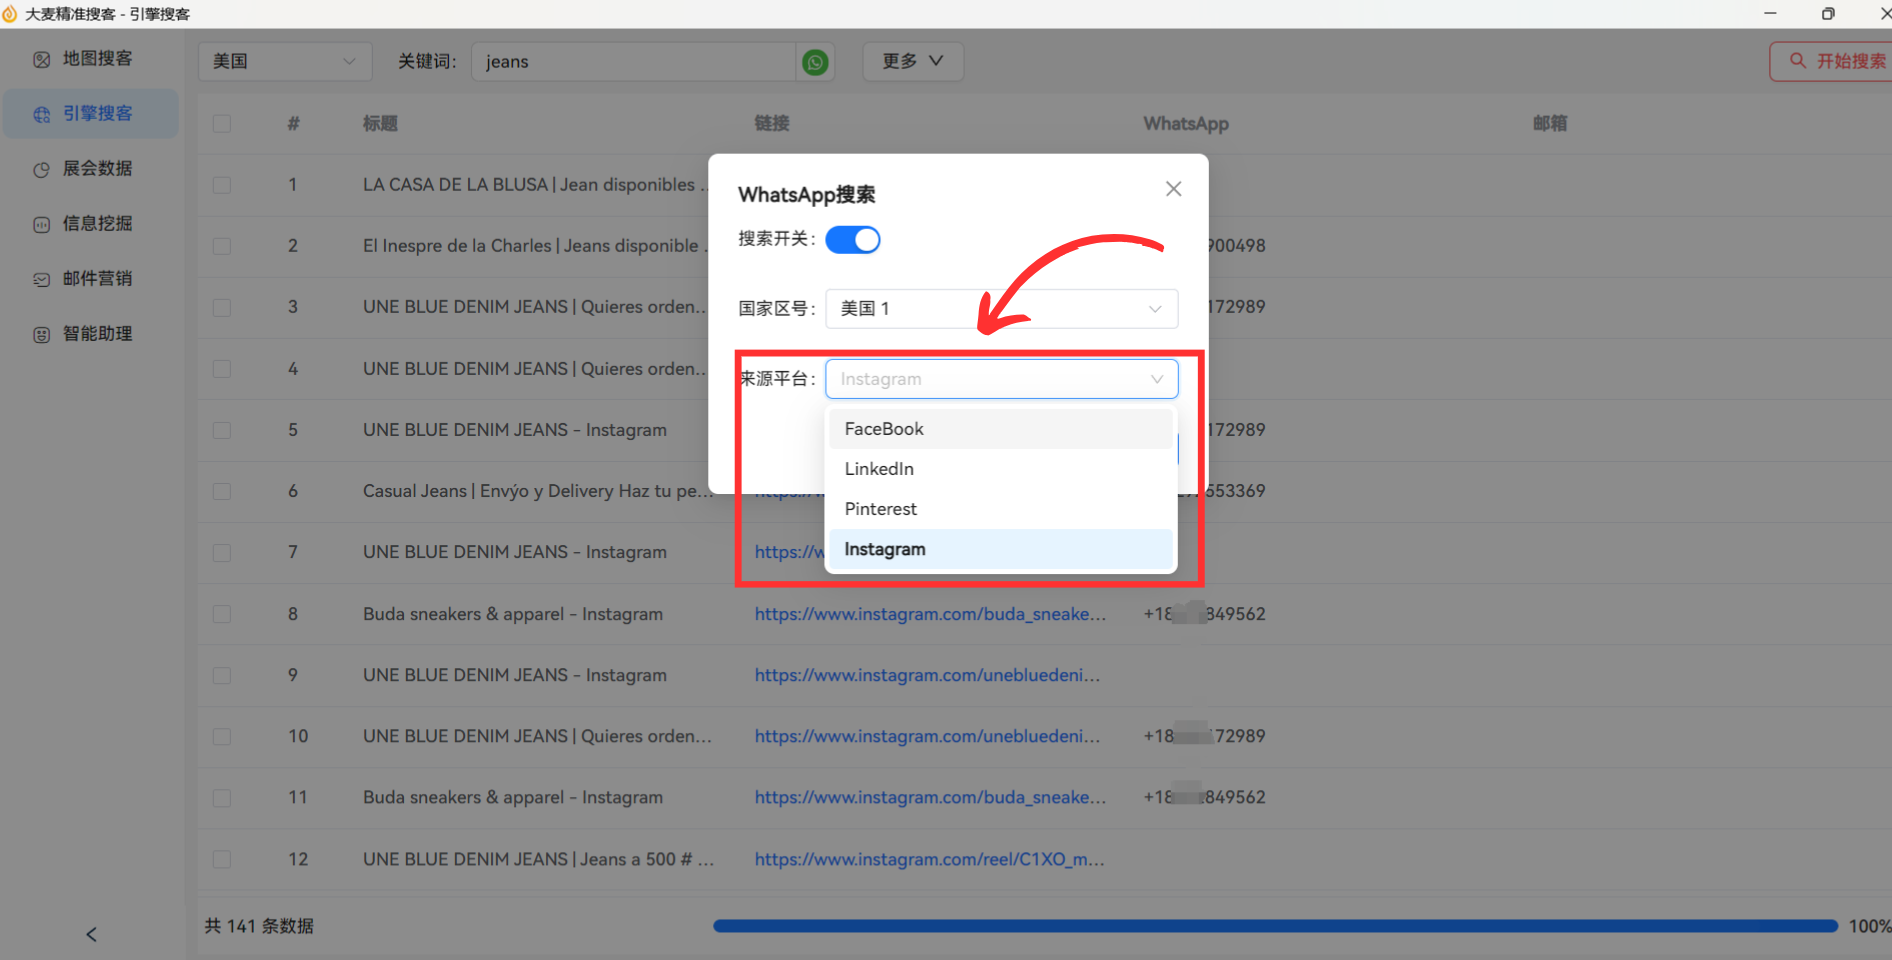Toggle the 搜索开关 switch off
This screenshot has height=960, width=1892.
click(853, 240)
